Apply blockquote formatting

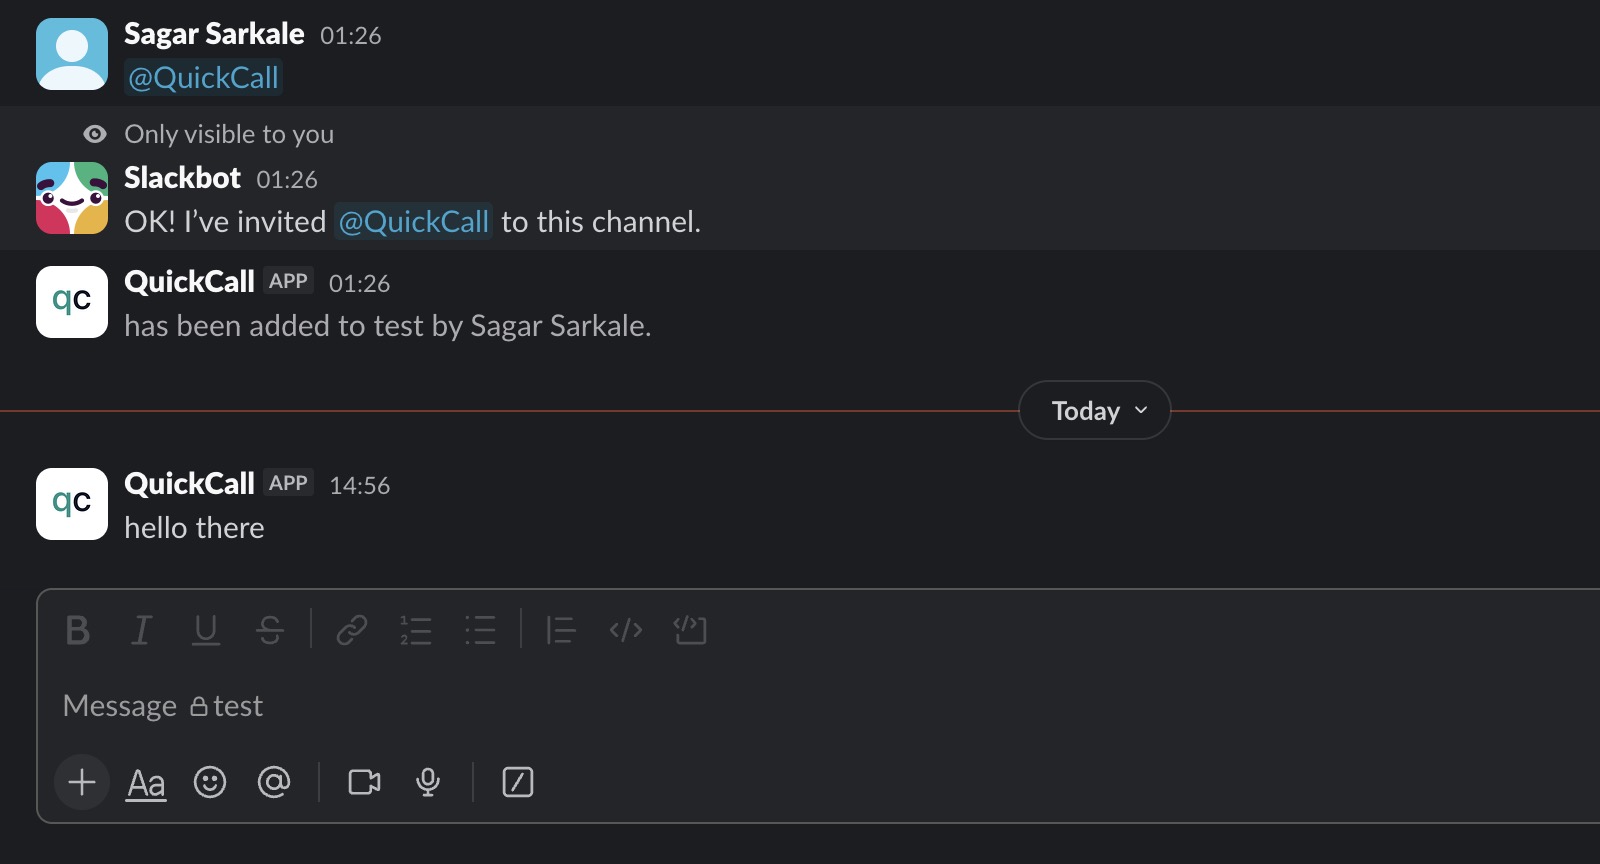(561, 630)
